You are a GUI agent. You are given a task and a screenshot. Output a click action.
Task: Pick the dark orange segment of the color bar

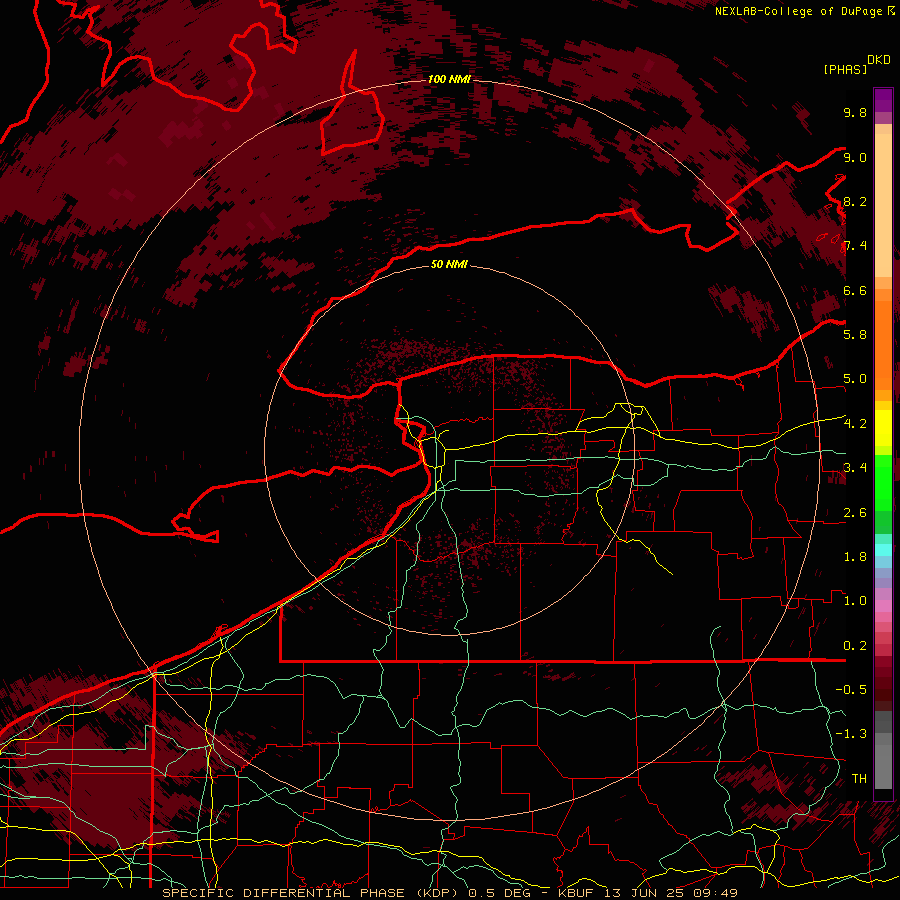[x=883, y=344]
